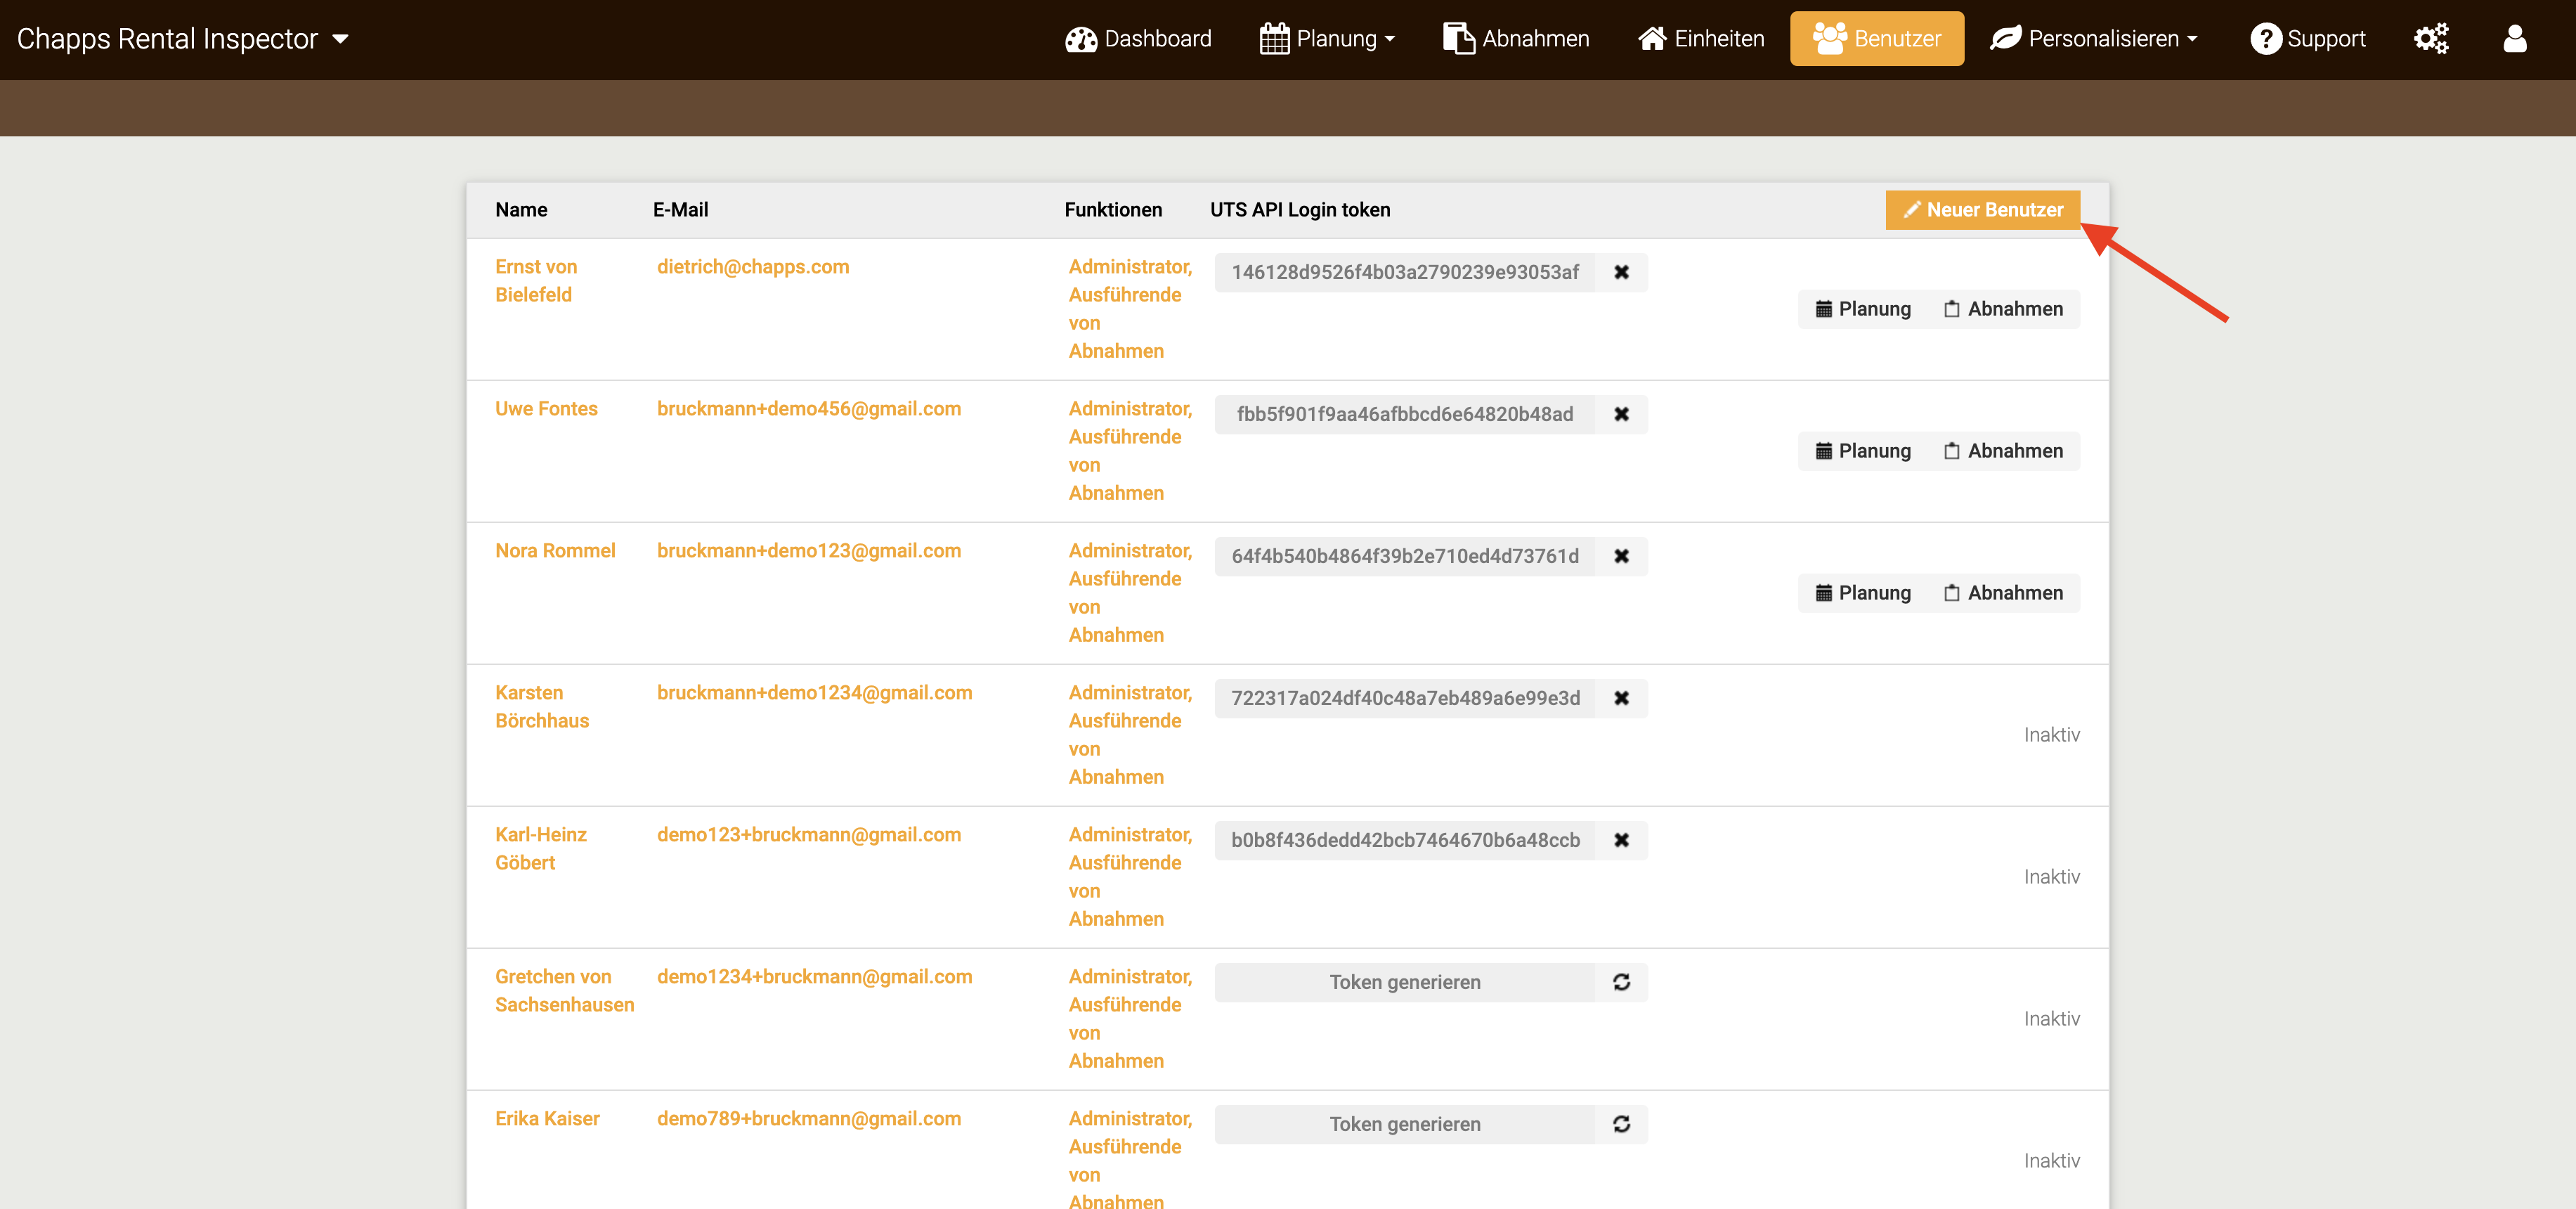Select Karsten Börchhaus' token text field
This screenshot has height=1209, width=2576.
[x=1404, y=698]
